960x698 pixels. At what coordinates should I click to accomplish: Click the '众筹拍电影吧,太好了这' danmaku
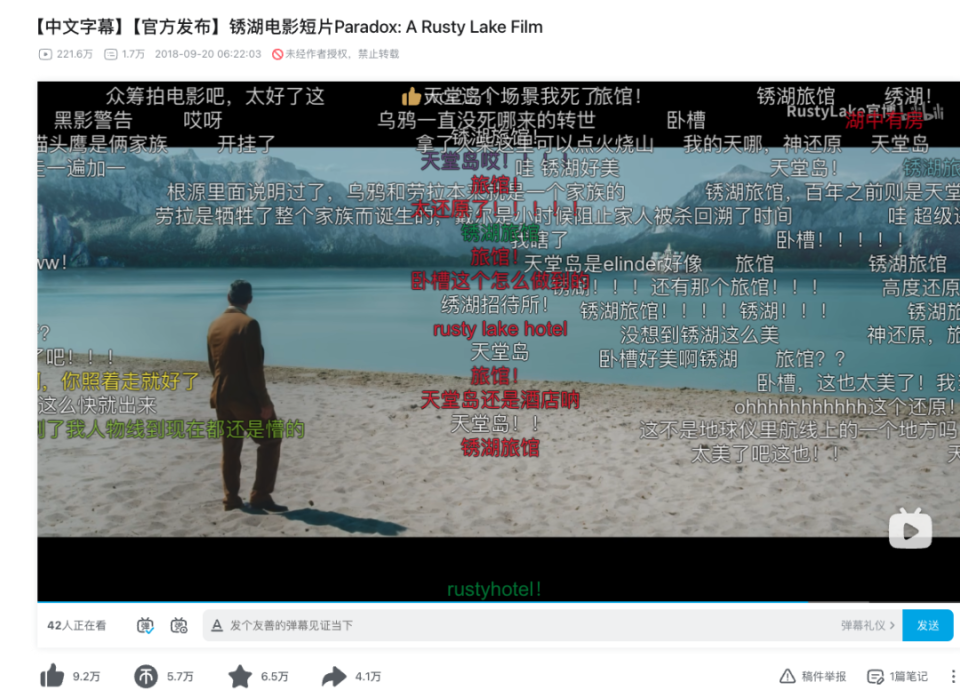(215, 96)
